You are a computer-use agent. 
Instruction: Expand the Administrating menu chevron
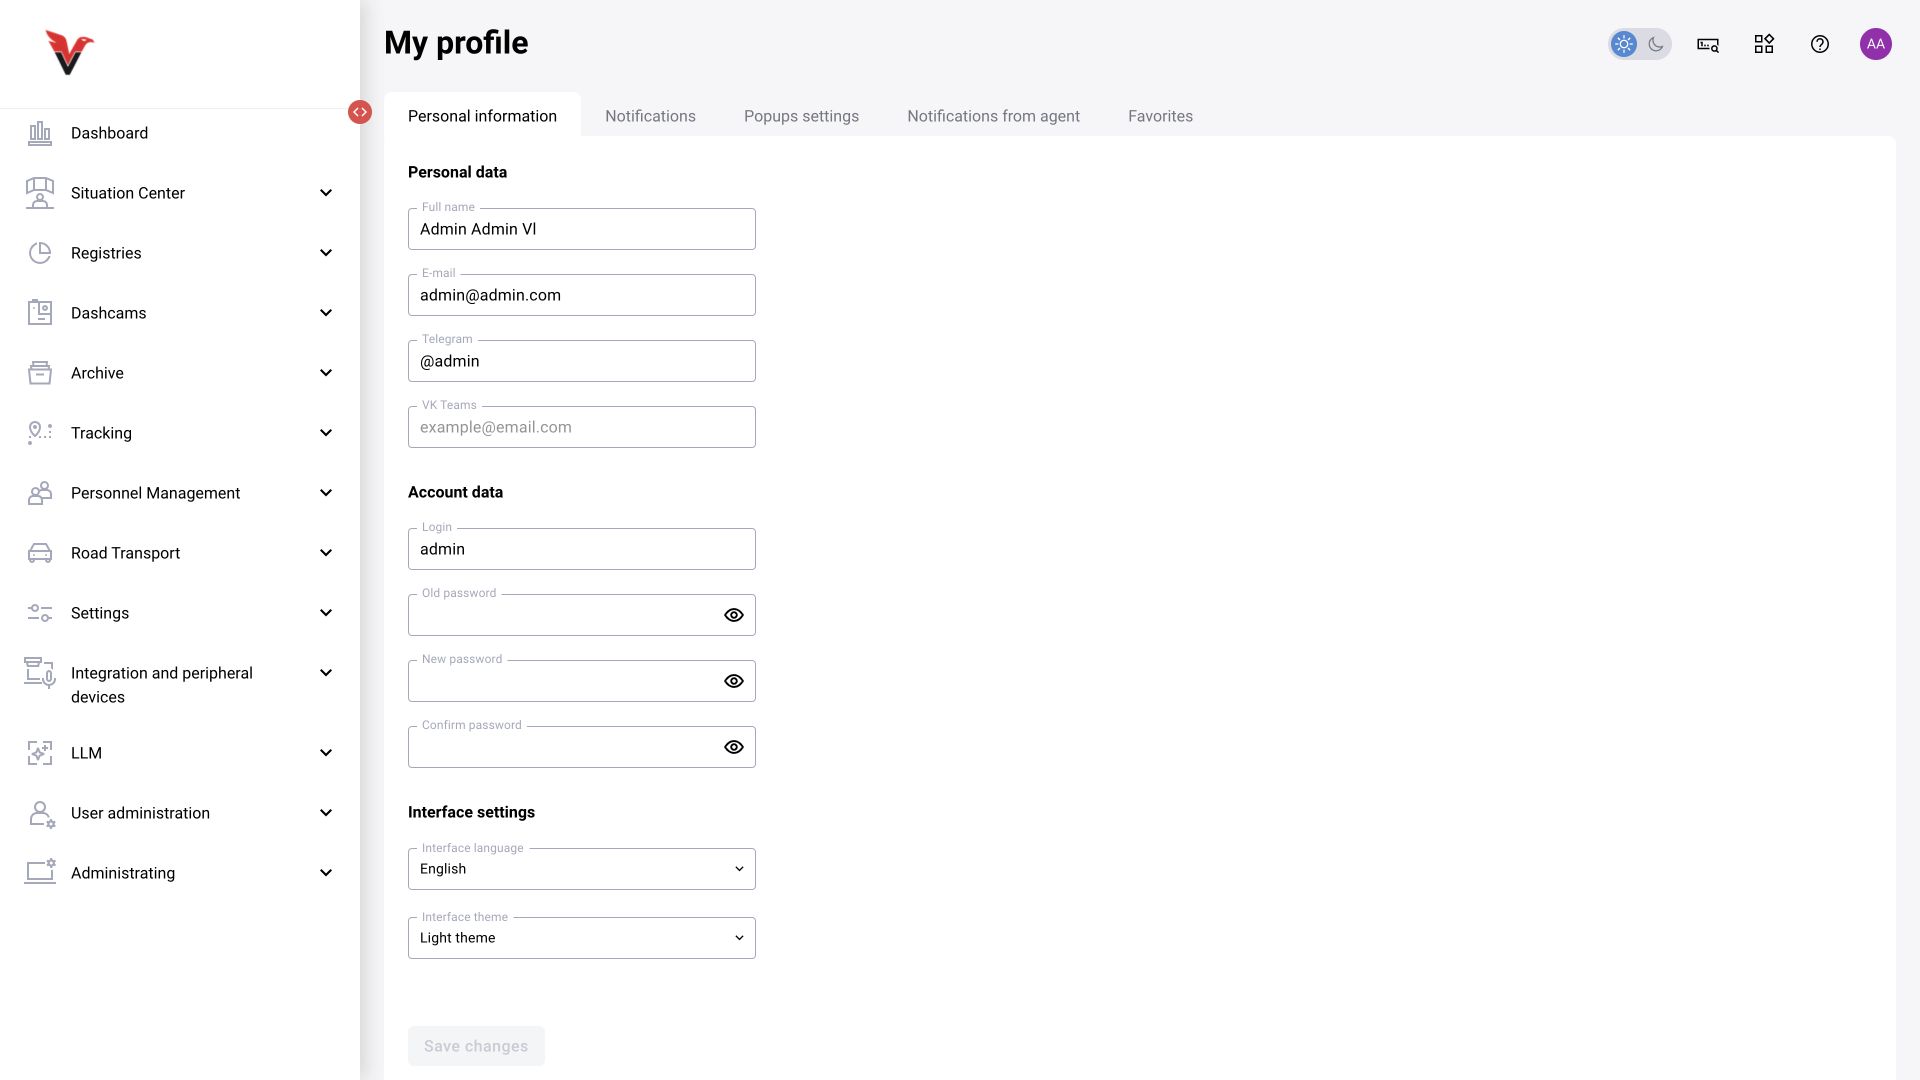click(326, 873)
